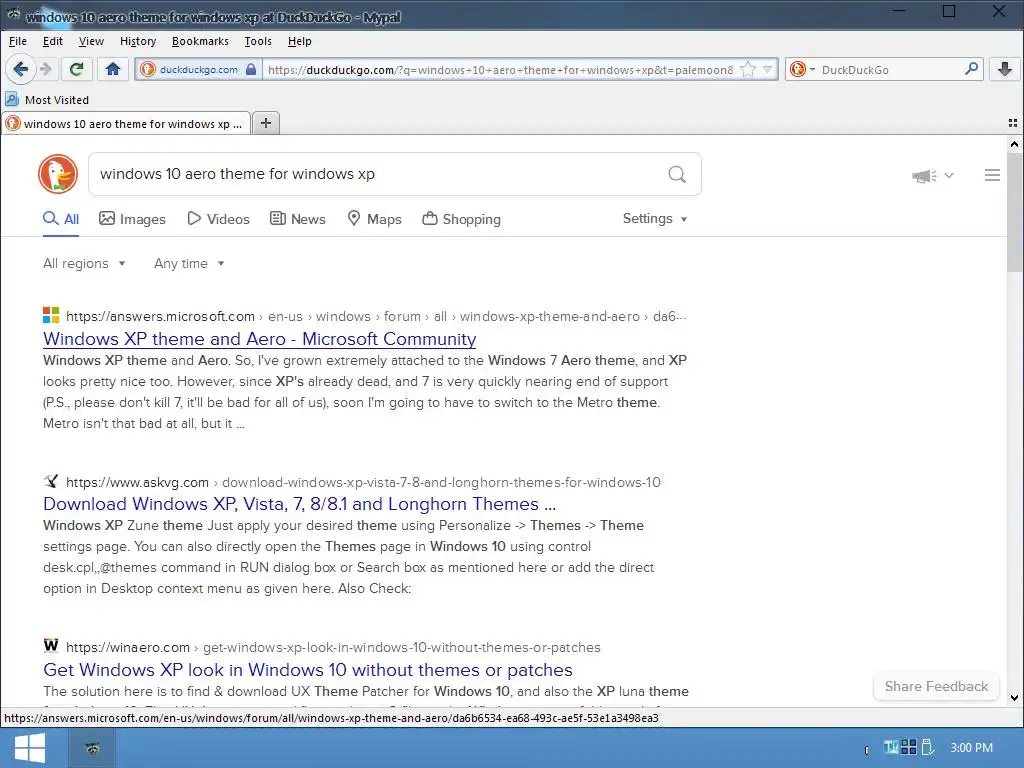The width and height of the screenshot is (1024, 768).
Task: Click the scrollbar down arrow
Action: (x=1014, y=697)
